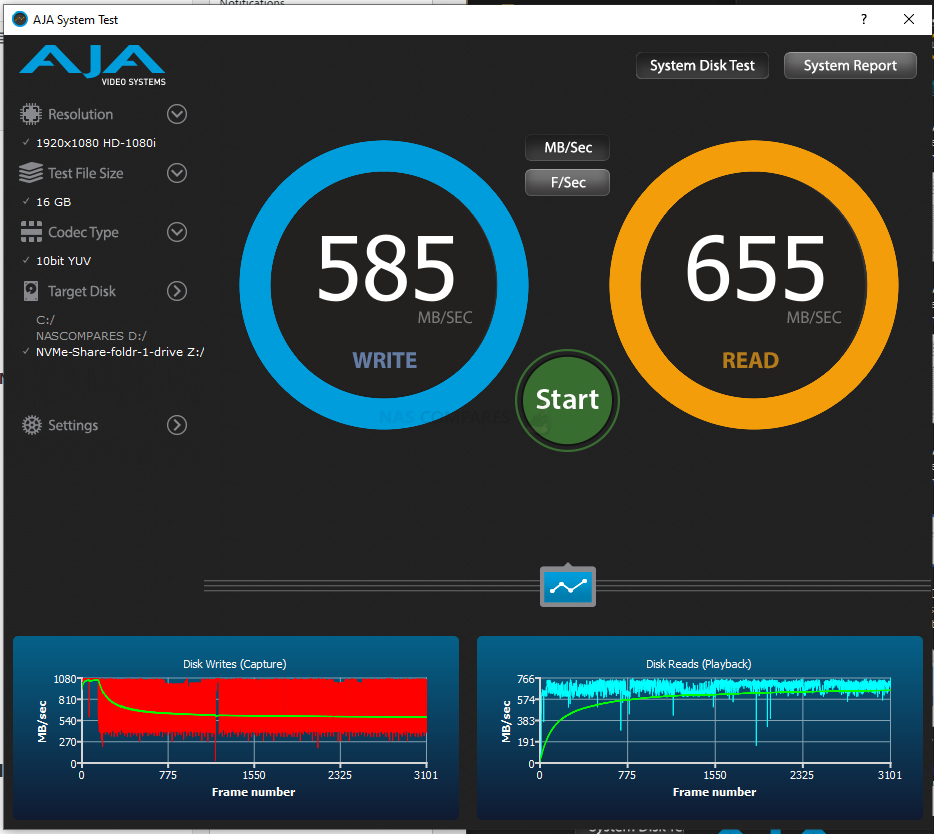Select NVMe-Share-foldr-1-drive Z:/ disk

(120, 352)
